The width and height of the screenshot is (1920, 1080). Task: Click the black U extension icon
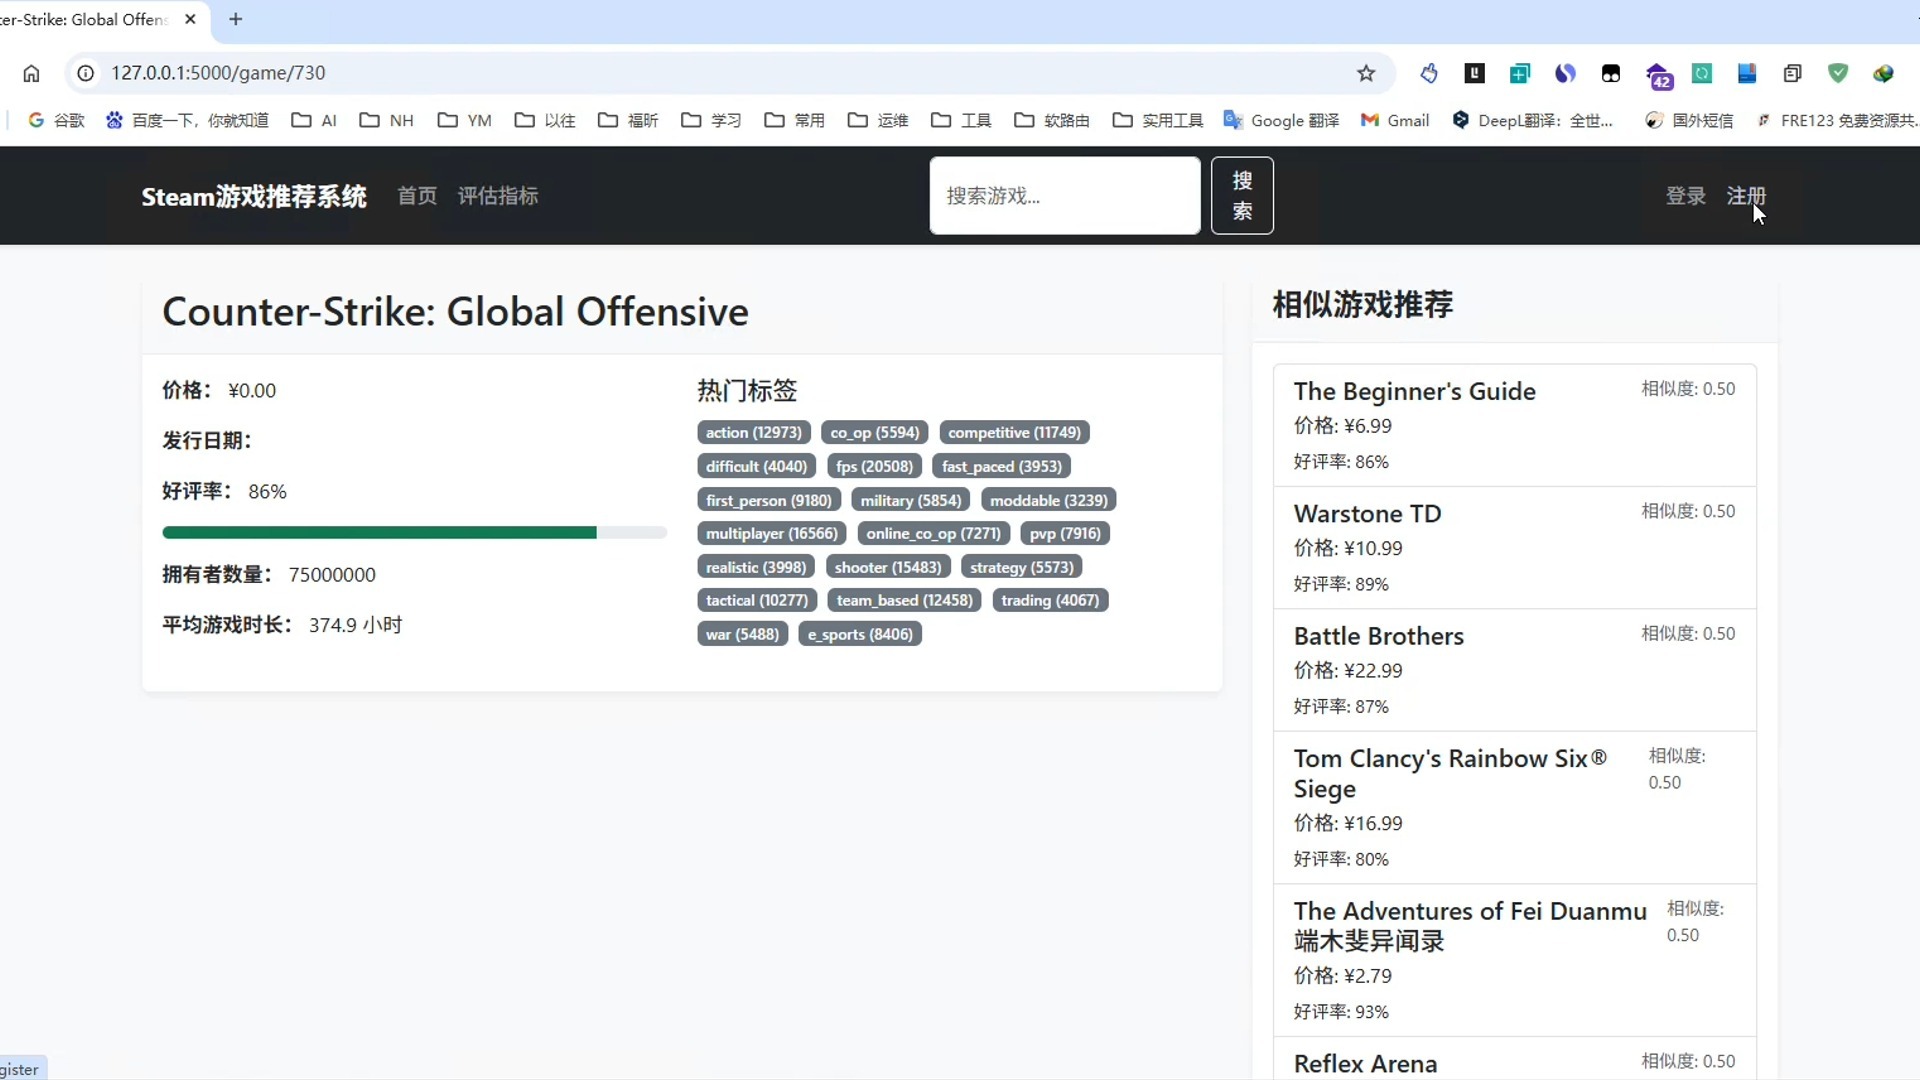pyautogui.click(x=1475, y=73)
